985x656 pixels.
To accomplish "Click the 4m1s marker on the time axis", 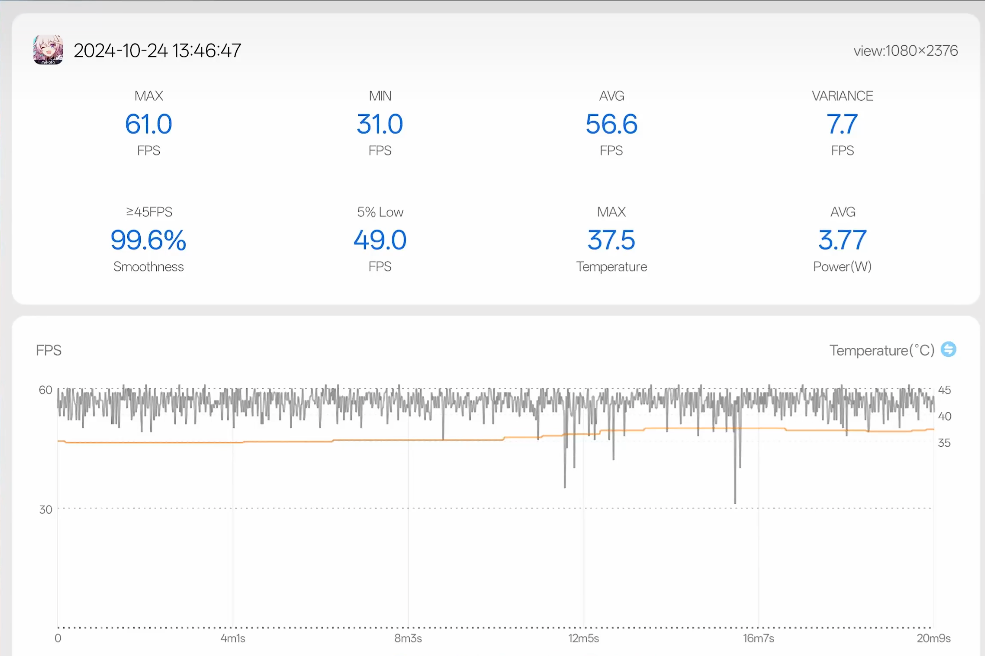I will click(x=233, y=638).
